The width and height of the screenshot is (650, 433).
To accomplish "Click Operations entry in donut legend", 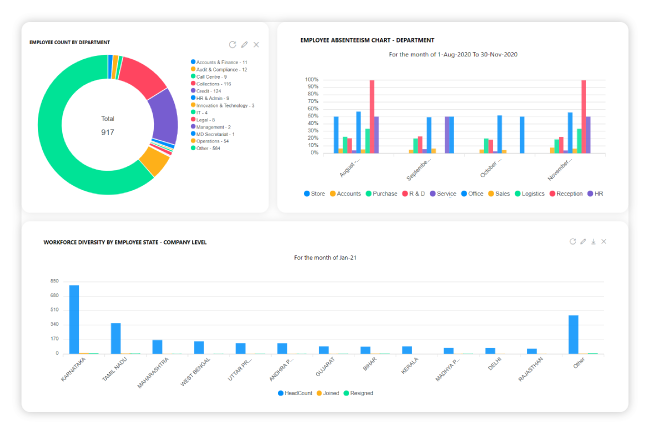I will 213,140.
